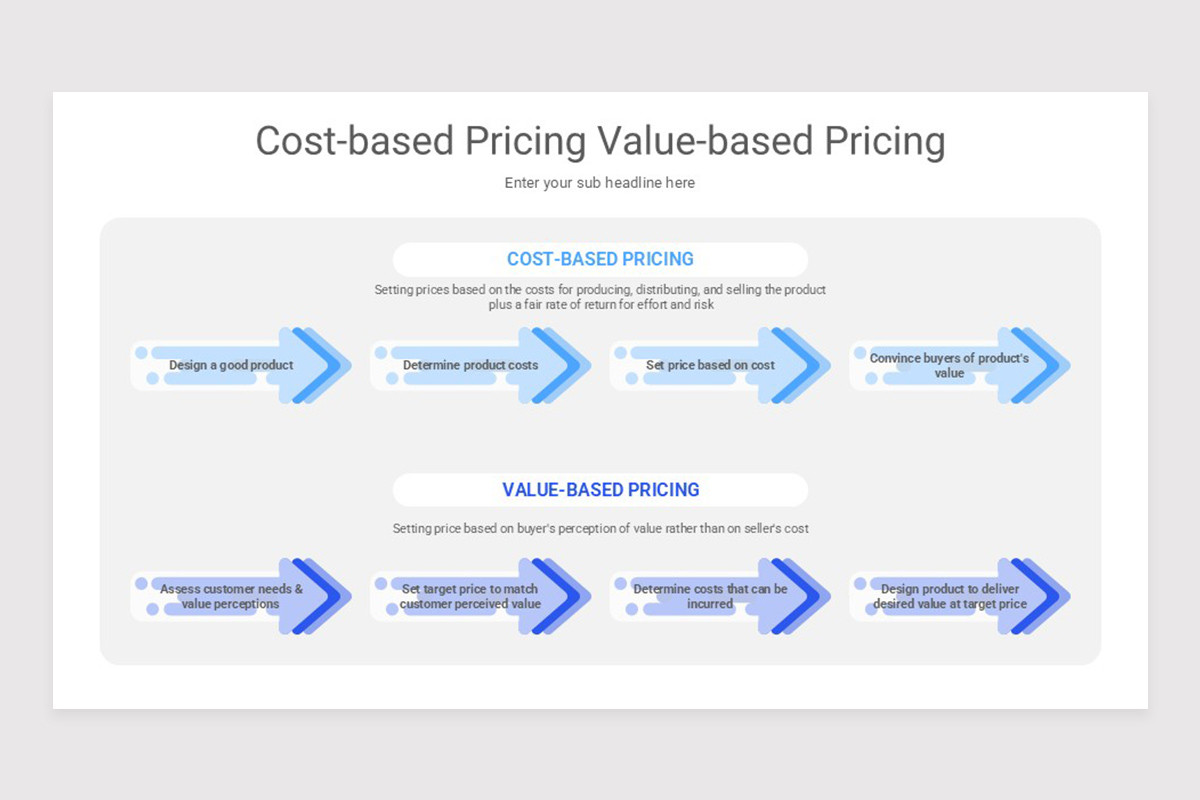Select the 'Set price based on cost' label text
1200x800 pixels.
point(710,365)
